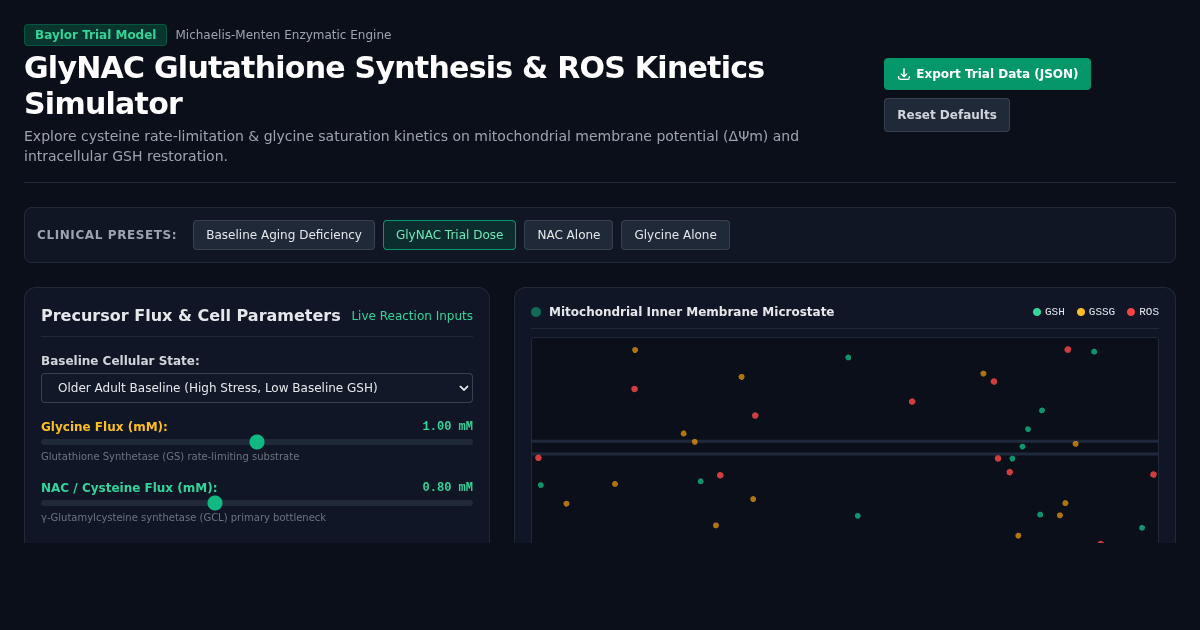Open the Baseline Cellular State dropdown
The height and width of the screenshot is (630, 1200).
[257, 388]
